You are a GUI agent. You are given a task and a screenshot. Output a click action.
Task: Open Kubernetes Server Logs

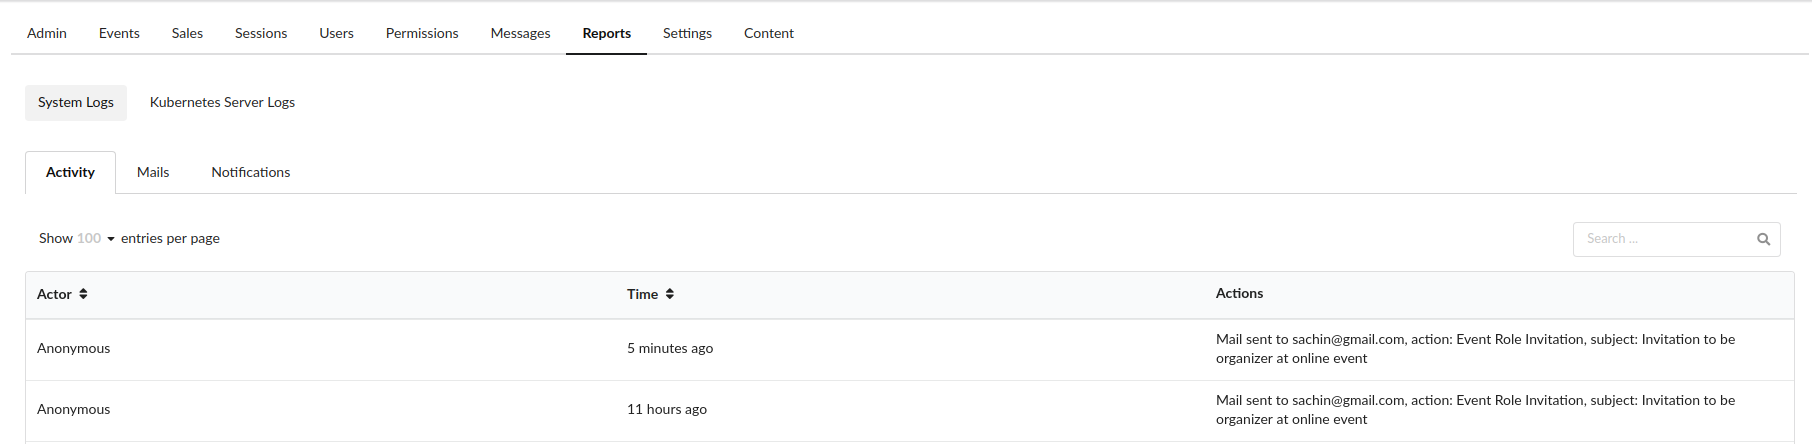[222, 102]
